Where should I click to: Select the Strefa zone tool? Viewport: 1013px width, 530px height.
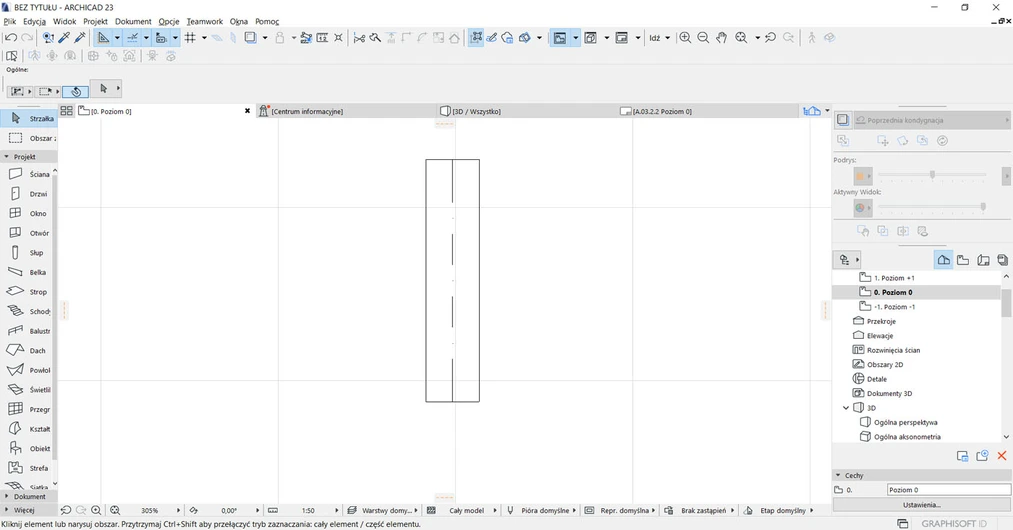pos(30,468)
